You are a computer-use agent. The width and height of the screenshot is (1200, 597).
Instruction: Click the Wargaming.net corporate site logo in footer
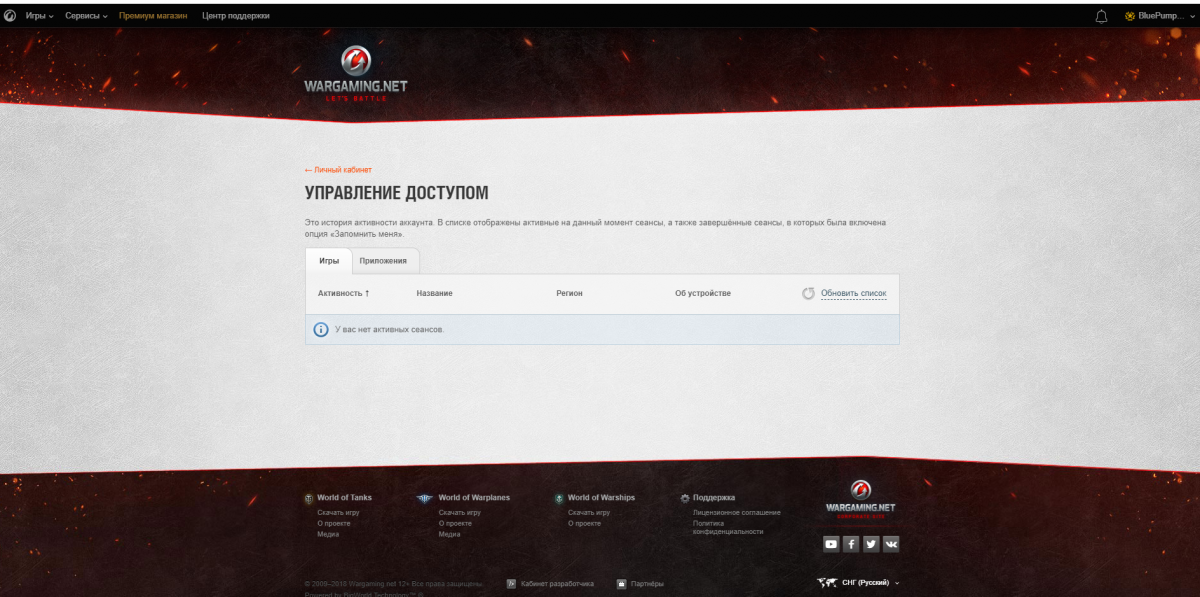tap(860, 501)
